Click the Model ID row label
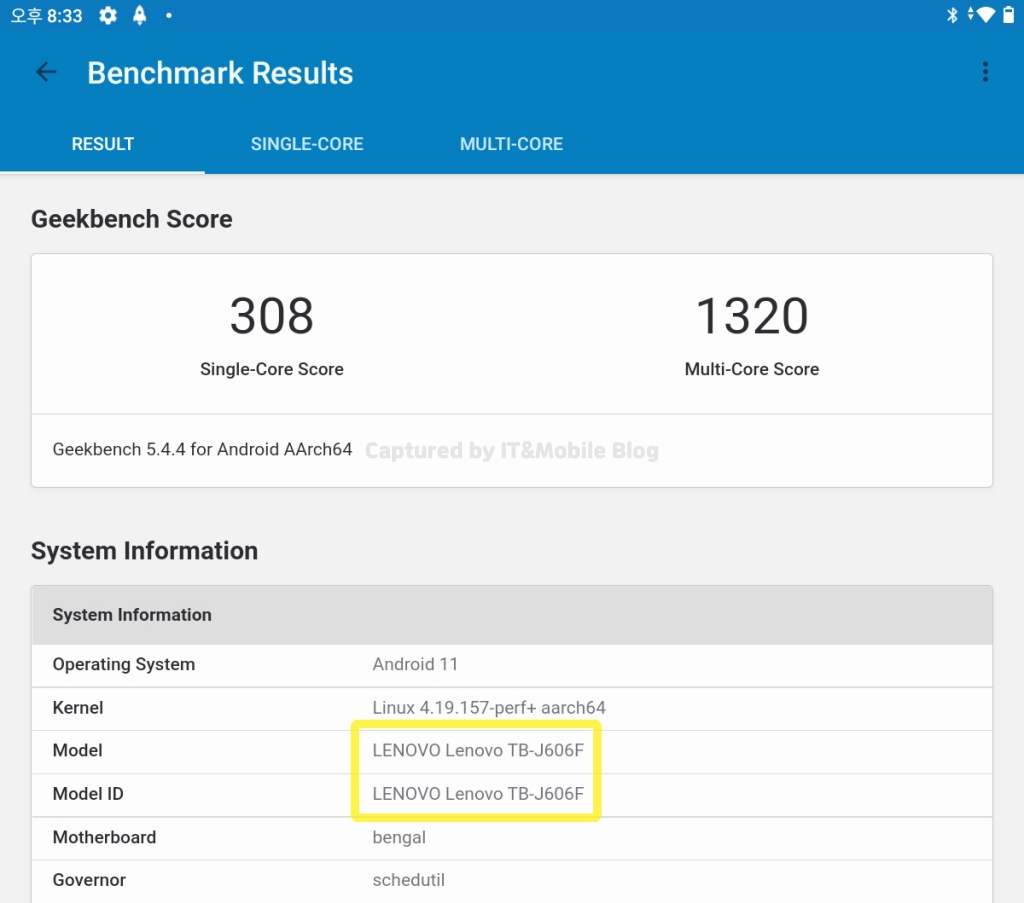This screenshot has width=1024, height=903. click(x=88, y=794)
